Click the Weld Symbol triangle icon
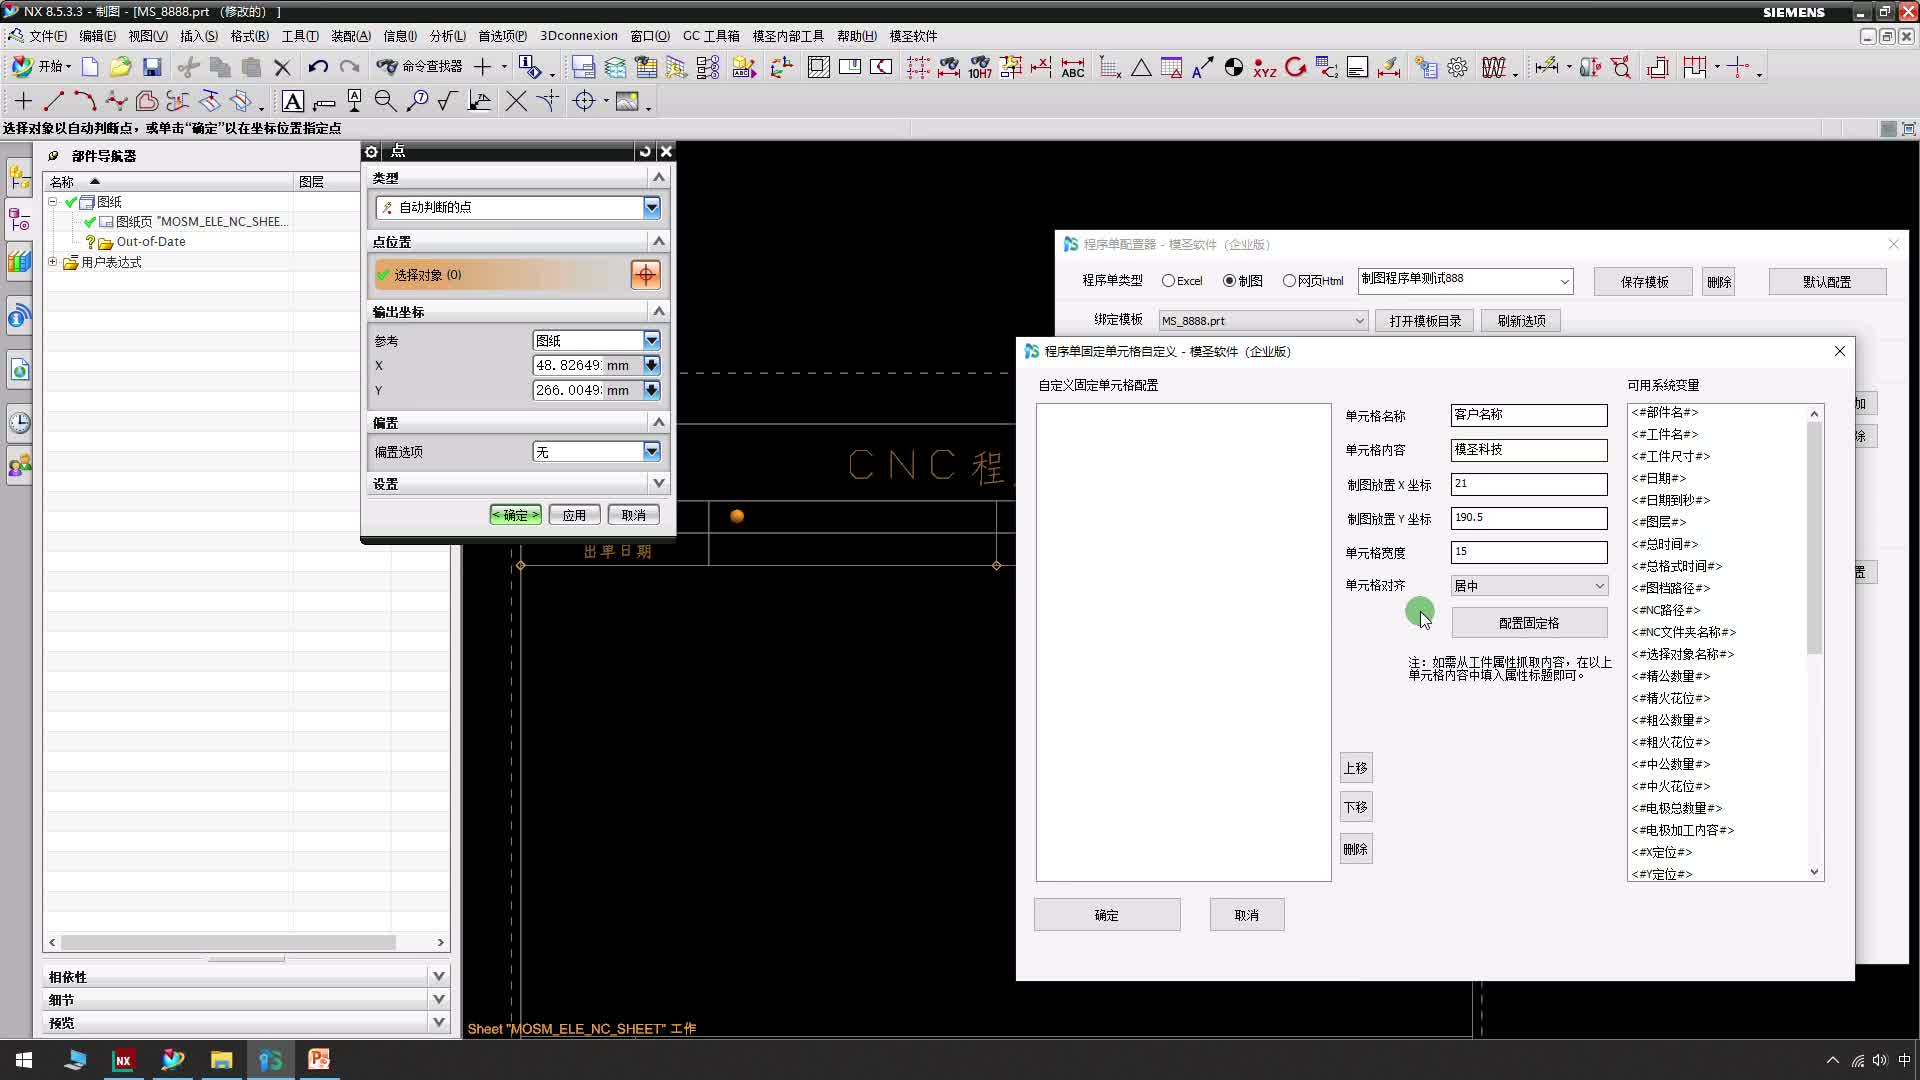The image size is (1920, 1080). (x=1141, y=67)
